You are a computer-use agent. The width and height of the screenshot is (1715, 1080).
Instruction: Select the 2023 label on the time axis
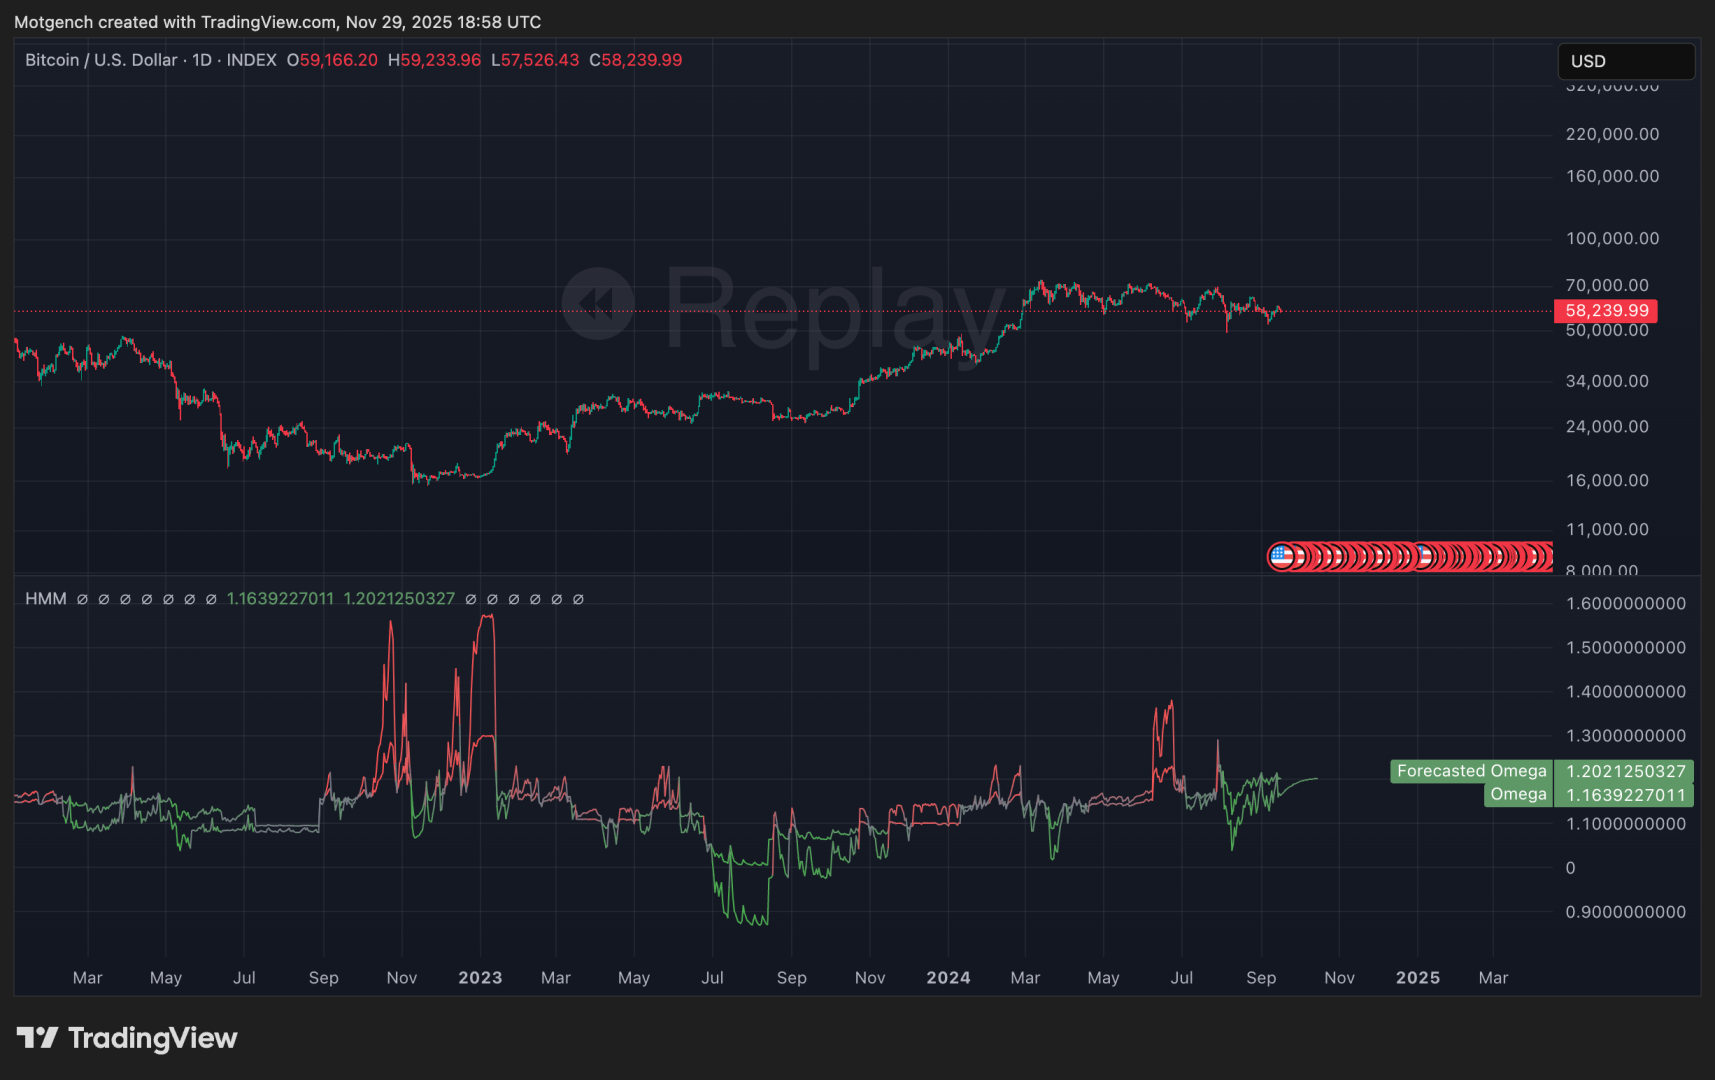[x=480, y=978]
